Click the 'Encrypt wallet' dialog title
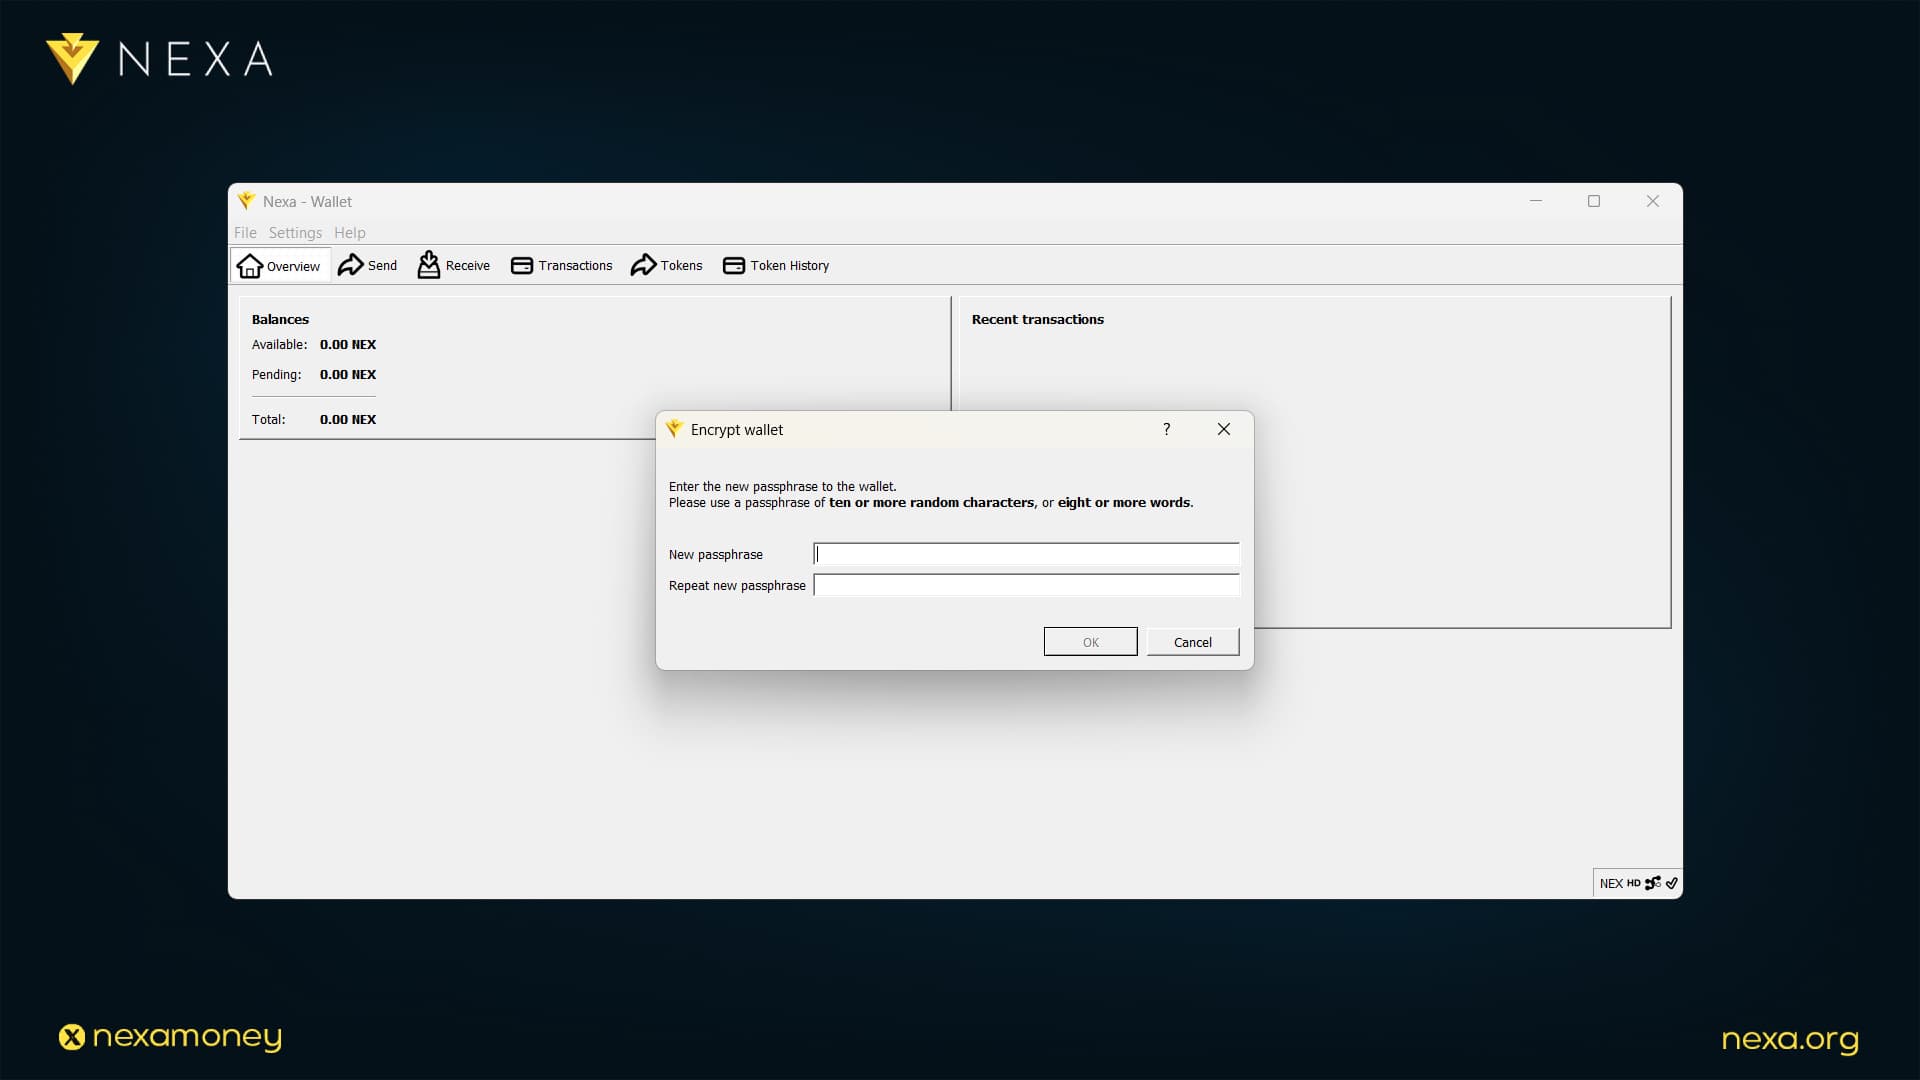Image resolution: width=1920 pixels, height=1080 pixels. pos(736,429)
